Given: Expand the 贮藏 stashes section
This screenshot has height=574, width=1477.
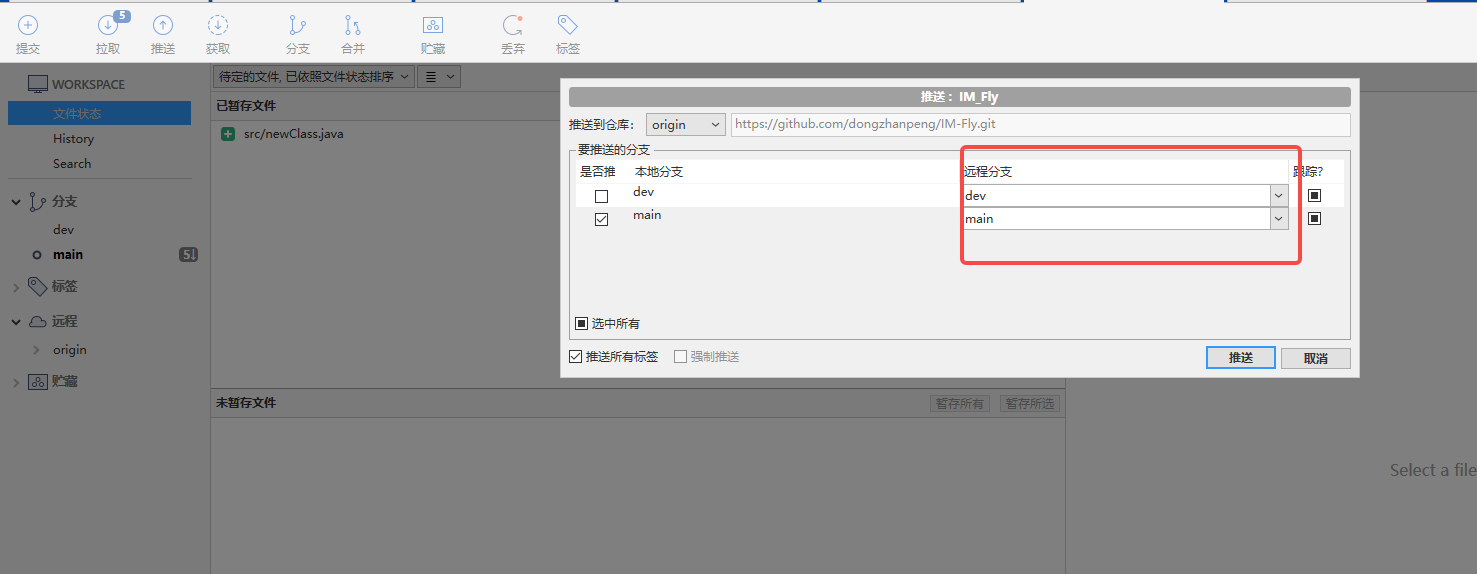Looking at the screenshot, I should tap(16, 382).
